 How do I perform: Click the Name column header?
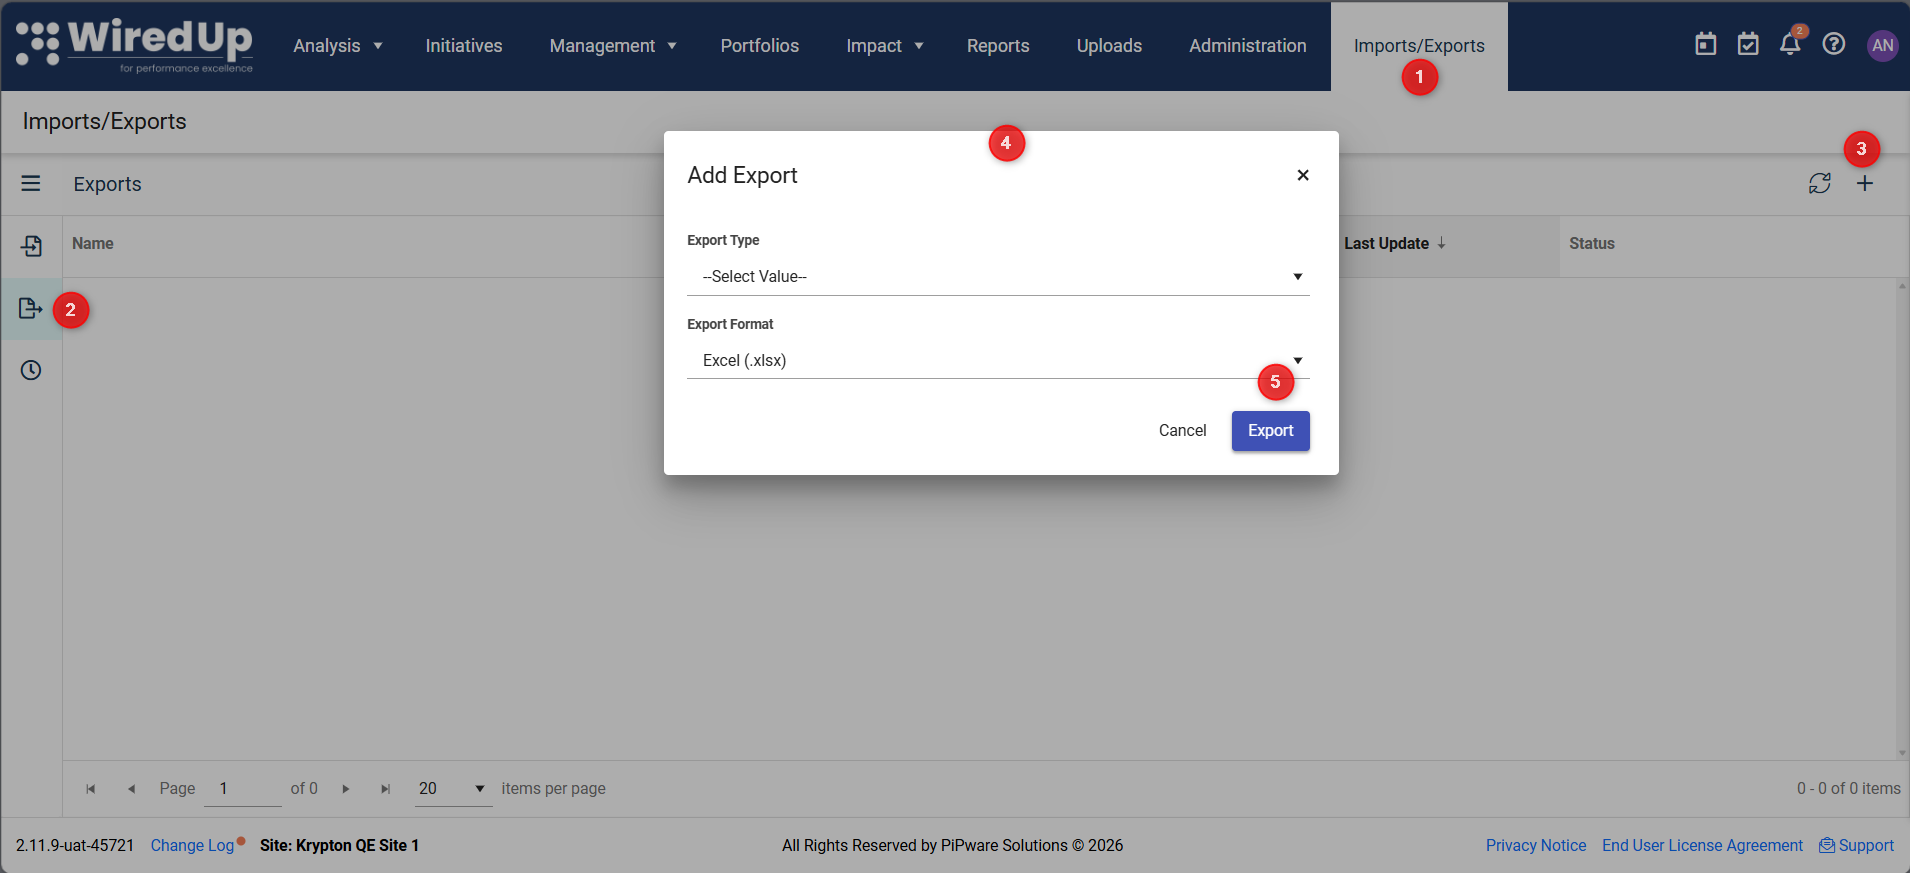93,244
